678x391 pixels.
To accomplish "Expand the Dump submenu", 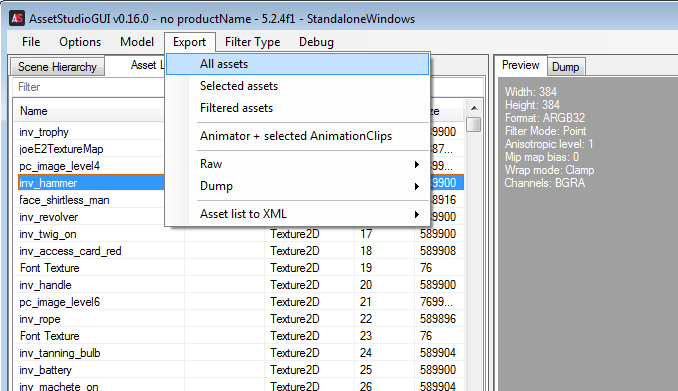I will pos(297,186).
